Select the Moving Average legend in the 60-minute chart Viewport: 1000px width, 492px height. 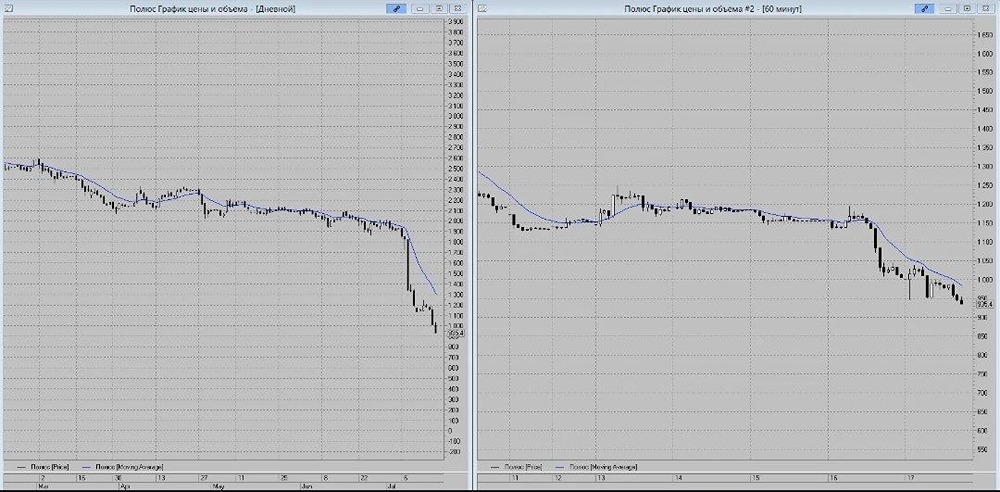click(595, 467)
